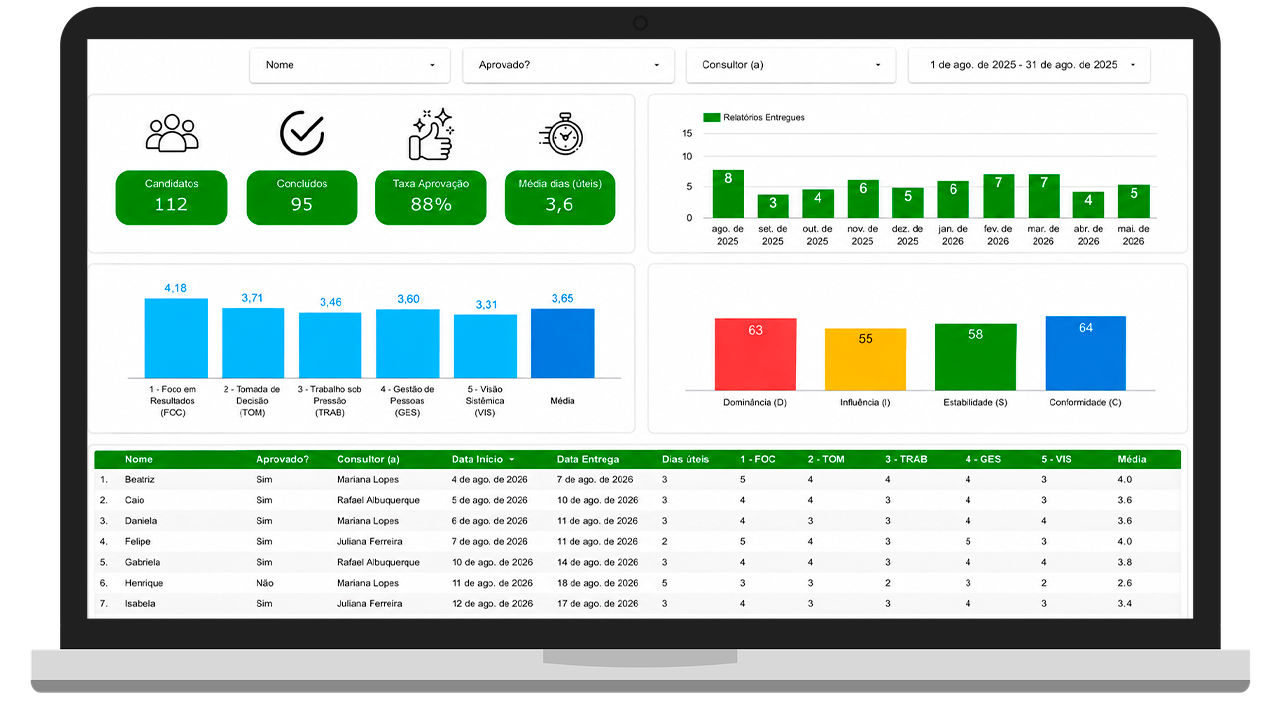Click Rafael Albuquerque in Caio's row
Image resolution: width=1280 pixels, height=720 pixels.
coord(378,500)
